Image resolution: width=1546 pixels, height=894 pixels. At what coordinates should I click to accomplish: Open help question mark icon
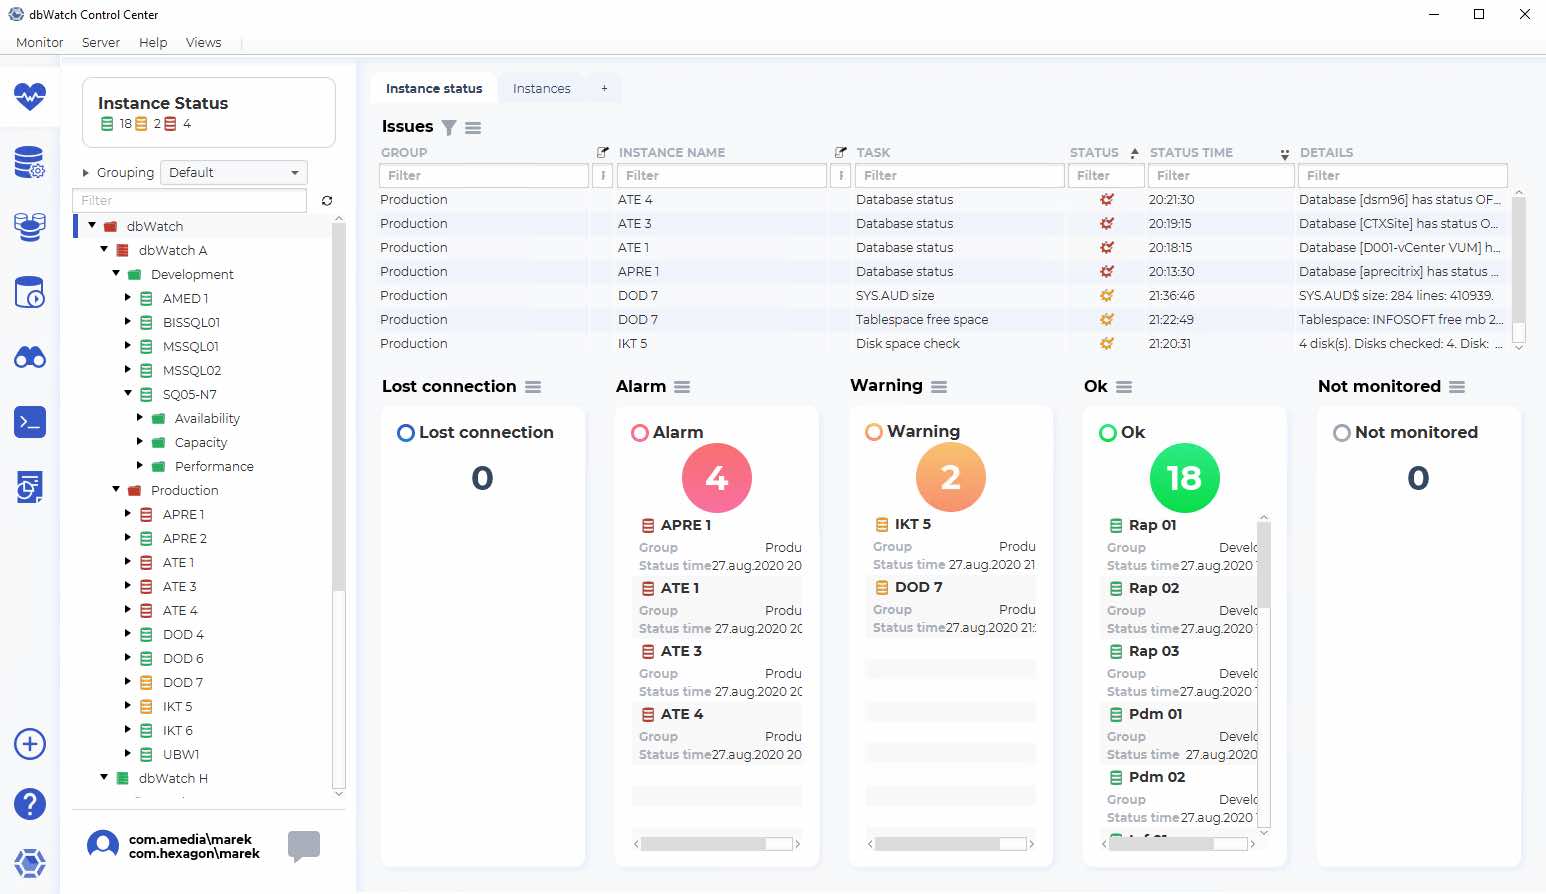30,804
